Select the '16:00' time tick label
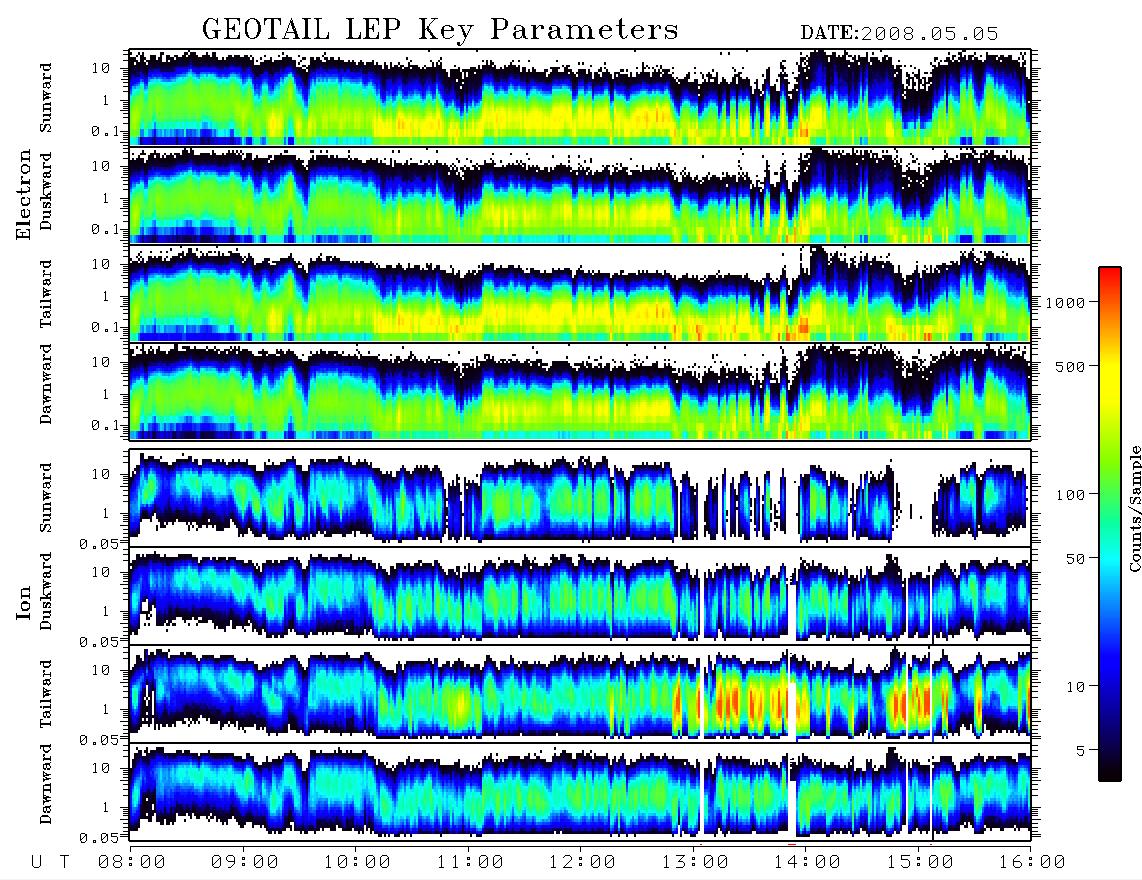The height and width of the screenshot is (880, 1142). 1032,862
